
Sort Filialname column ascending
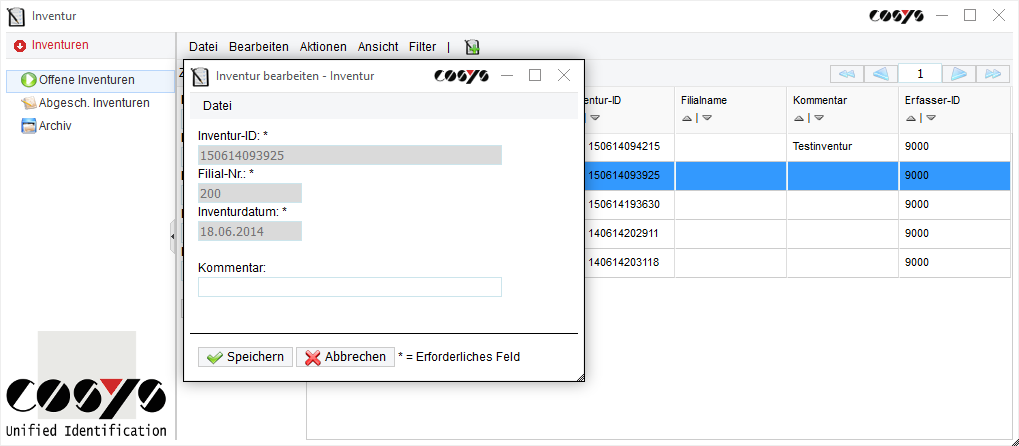coord(687,118)
